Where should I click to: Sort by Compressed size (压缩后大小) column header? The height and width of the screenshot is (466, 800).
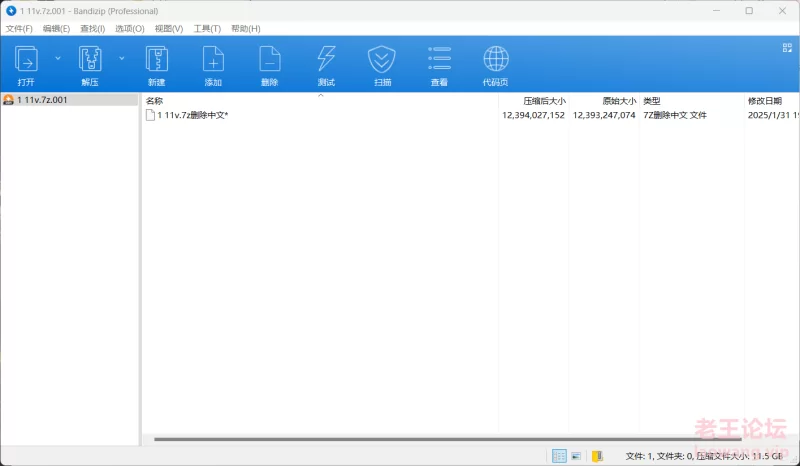[544, 101]
